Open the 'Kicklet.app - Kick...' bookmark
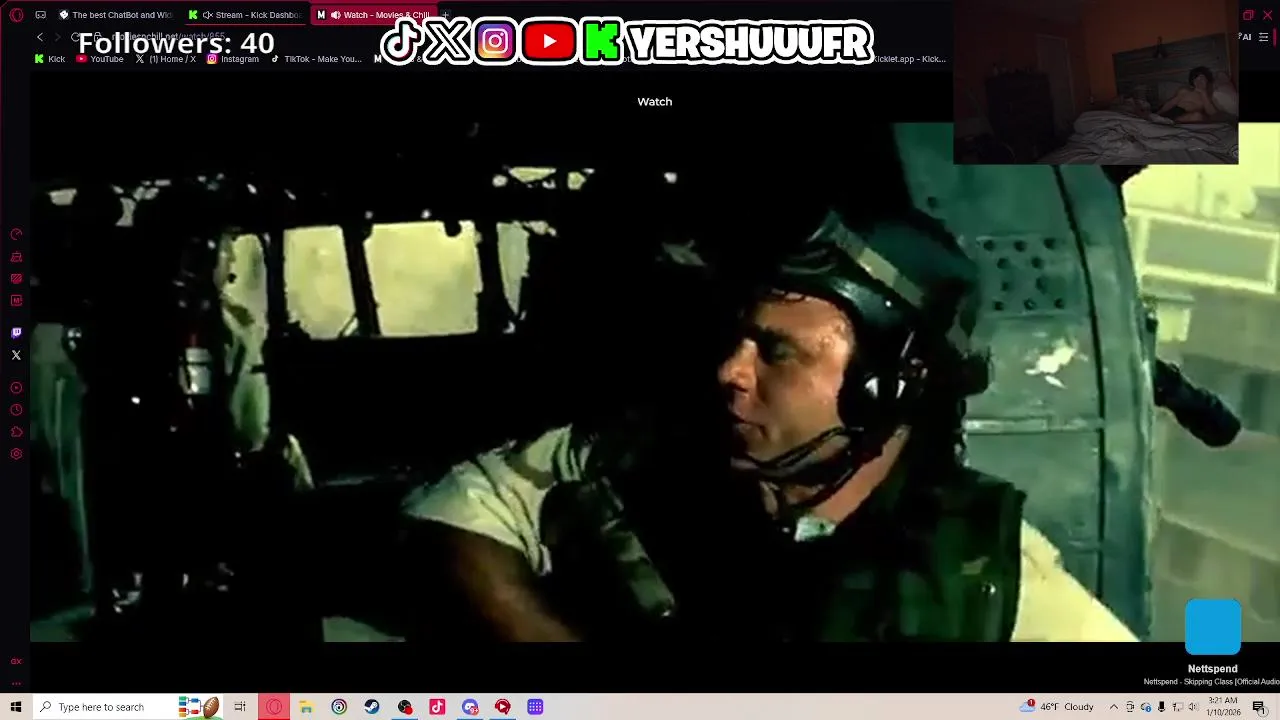Viewport: 1280px width, 720px height. click(907, 59)
